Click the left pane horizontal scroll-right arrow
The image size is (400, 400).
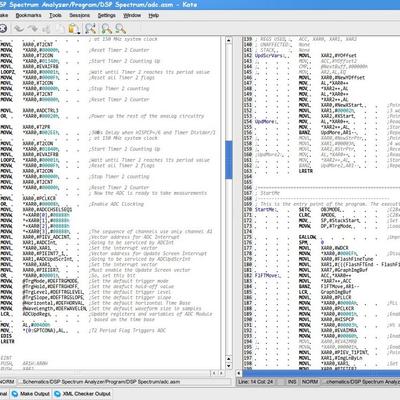pyautogui.click(x=220, y=373)
